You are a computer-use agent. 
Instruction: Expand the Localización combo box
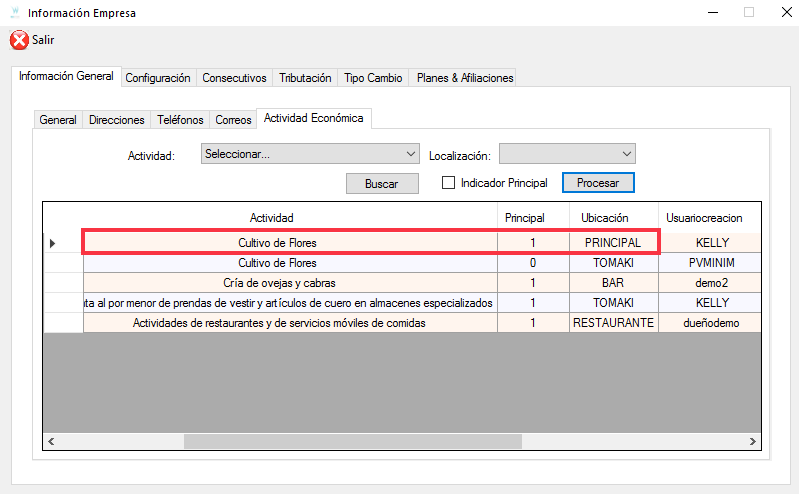click(x=567, y=154)
